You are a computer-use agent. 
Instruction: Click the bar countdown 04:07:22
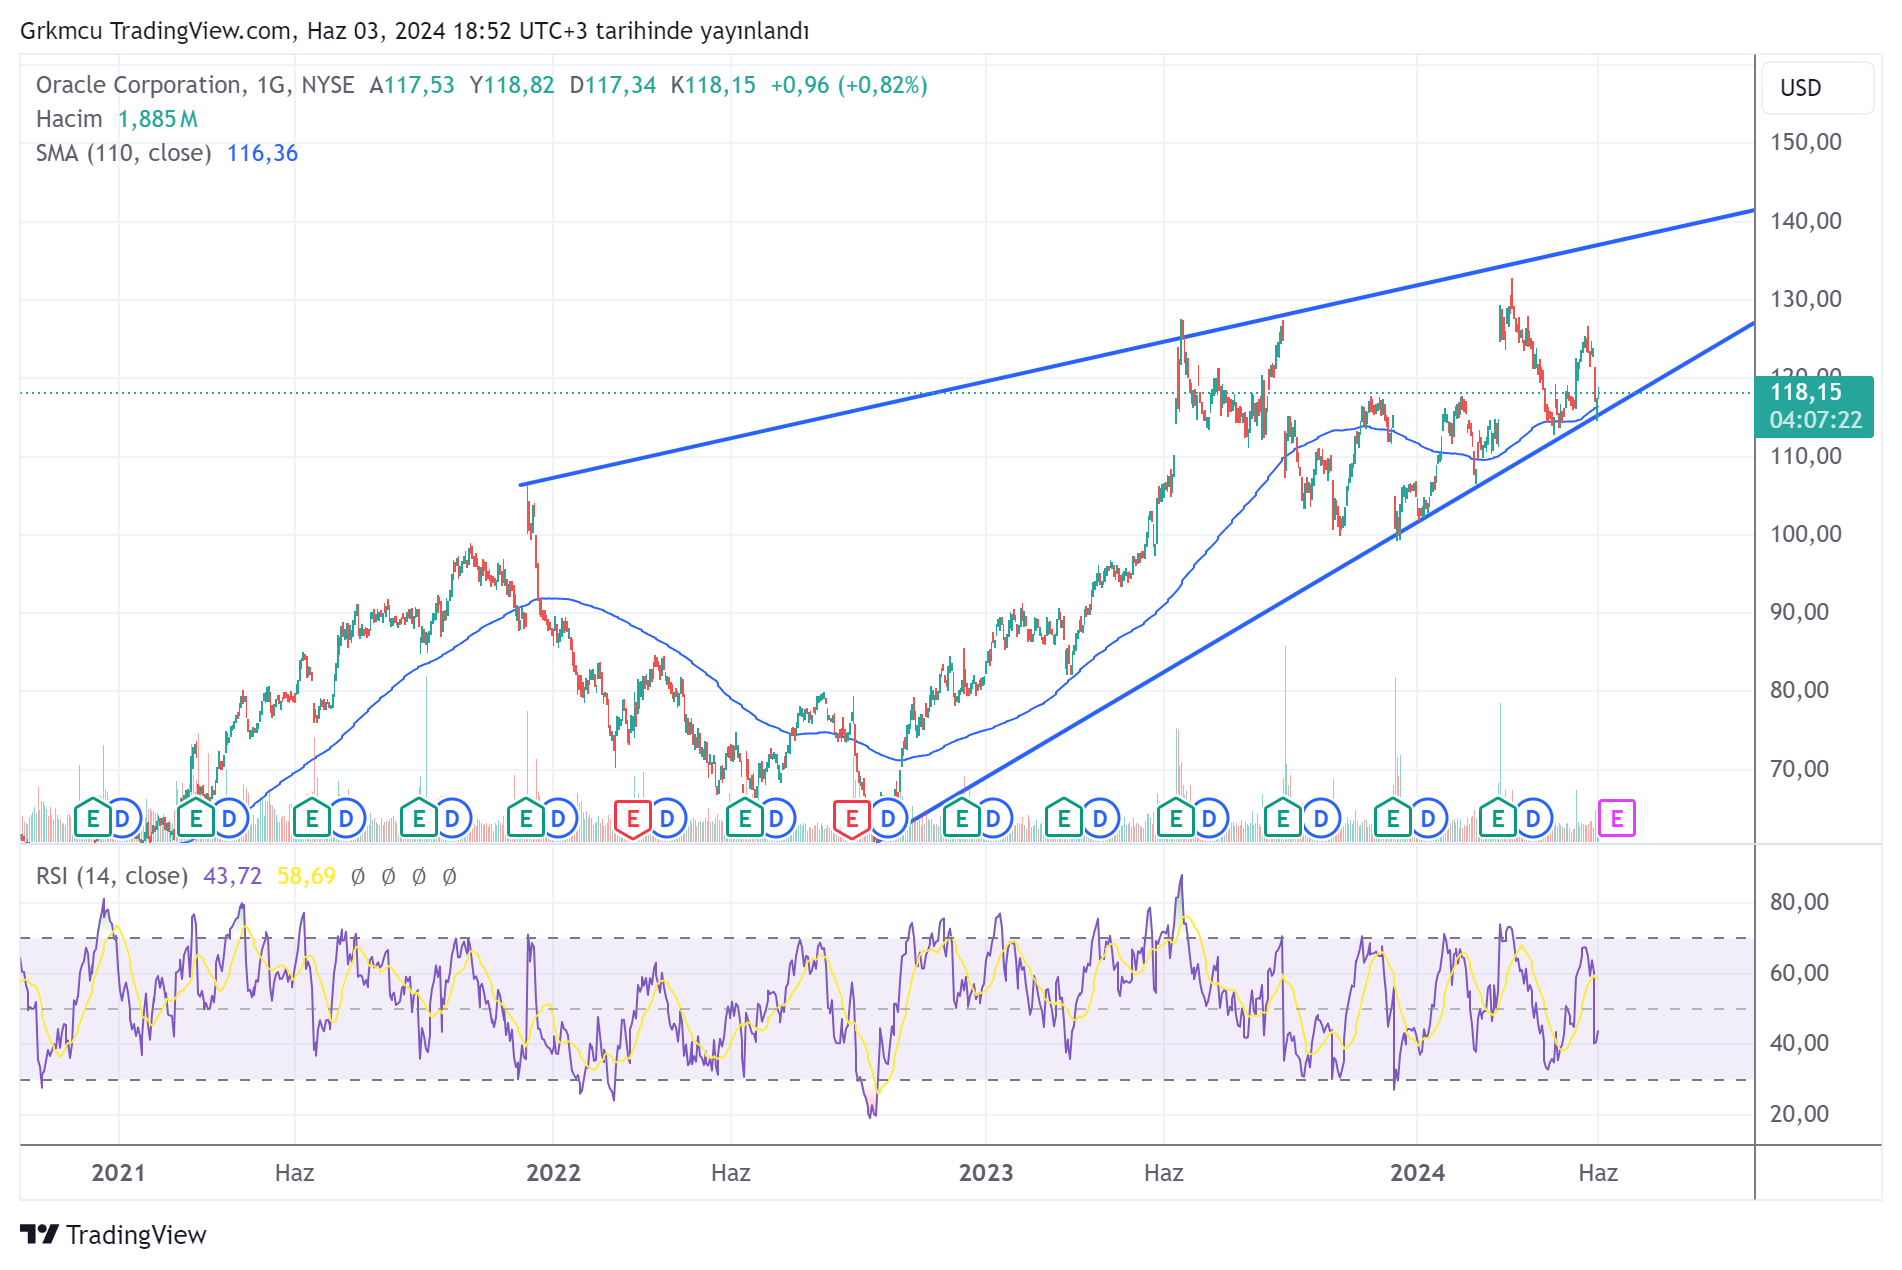tap(1815, 420)
